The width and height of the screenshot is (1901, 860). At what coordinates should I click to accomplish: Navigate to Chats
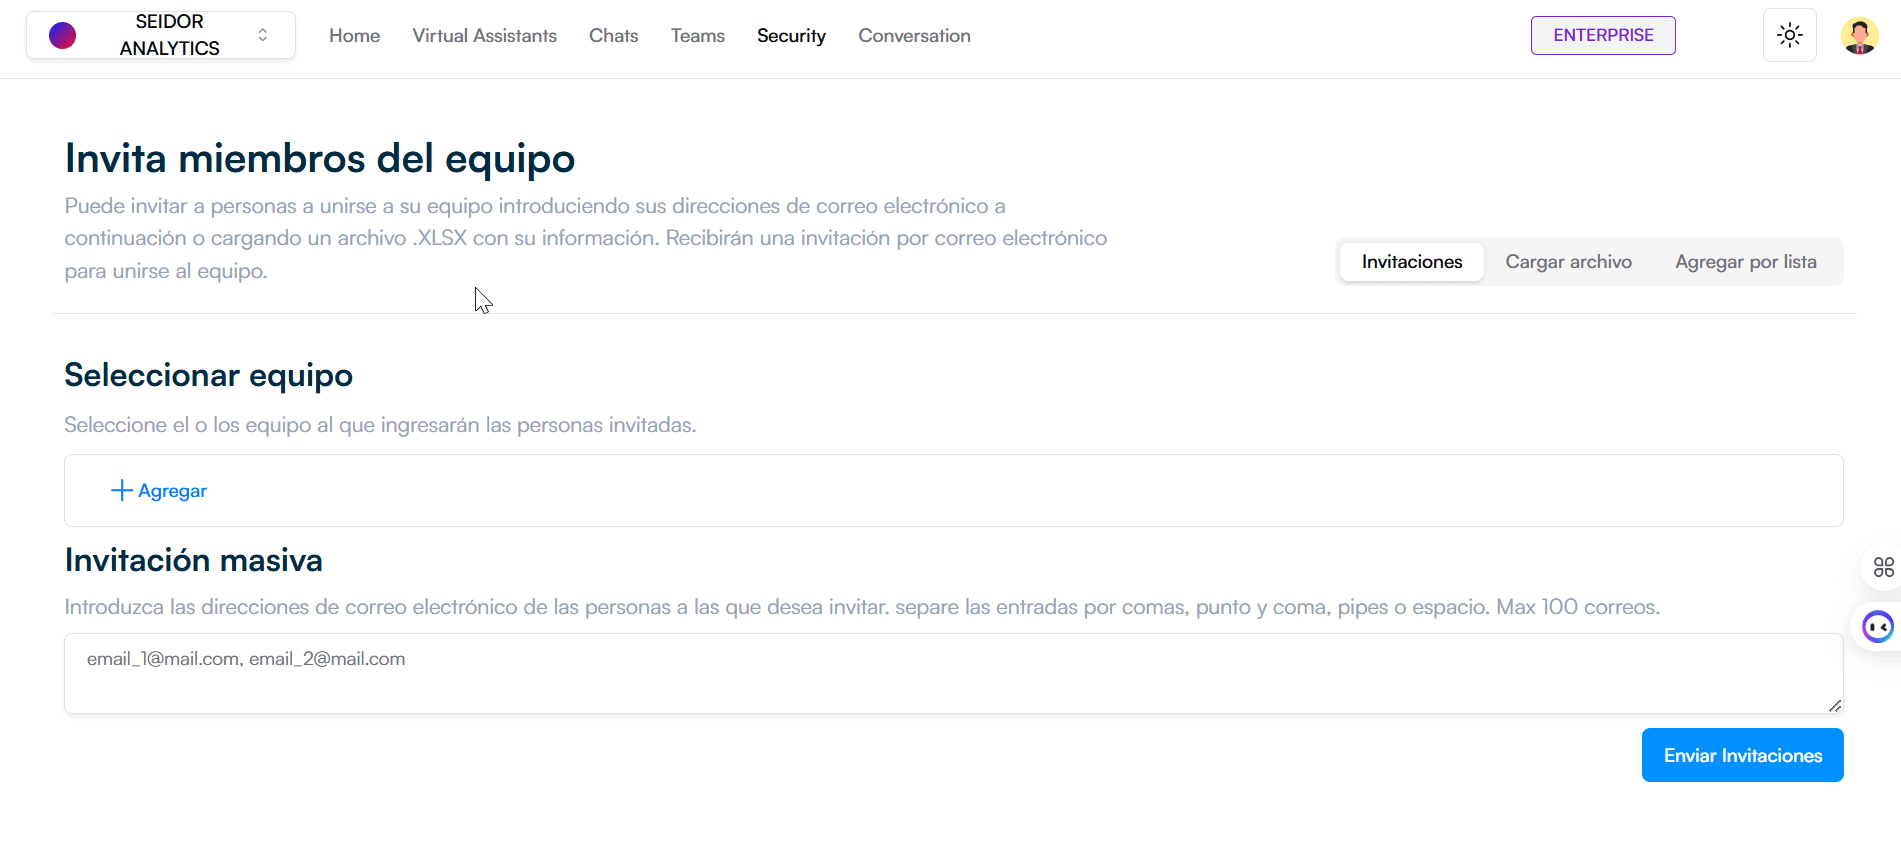[x=613, y=36]
